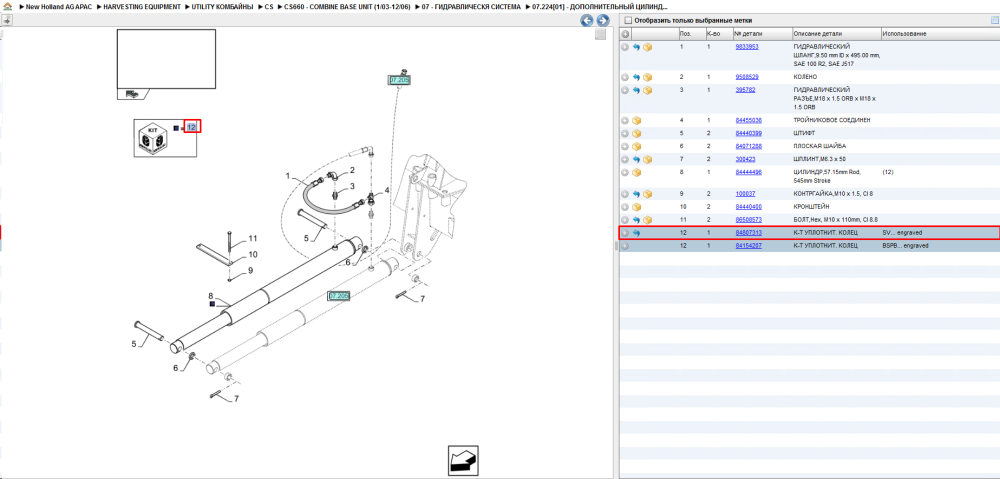Click the box icon for ЦИЛИНДР row
The height and width of the screenshot is (479, 1000).
point(636,173)
